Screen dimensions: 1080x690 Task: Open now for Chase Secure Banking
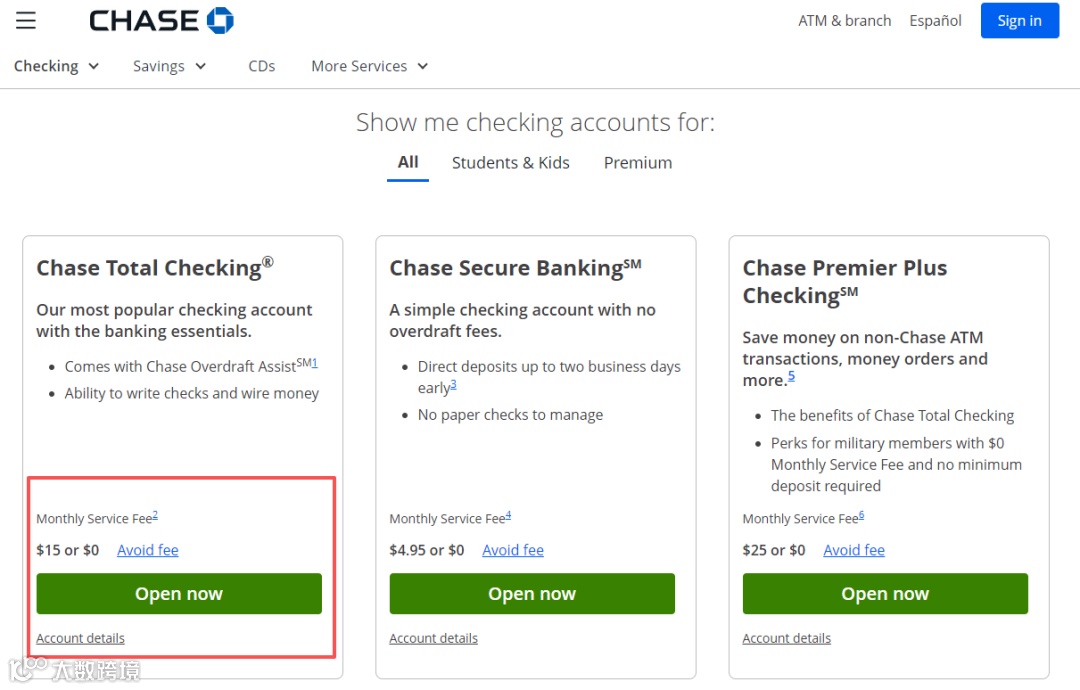[x=532, y=594]
